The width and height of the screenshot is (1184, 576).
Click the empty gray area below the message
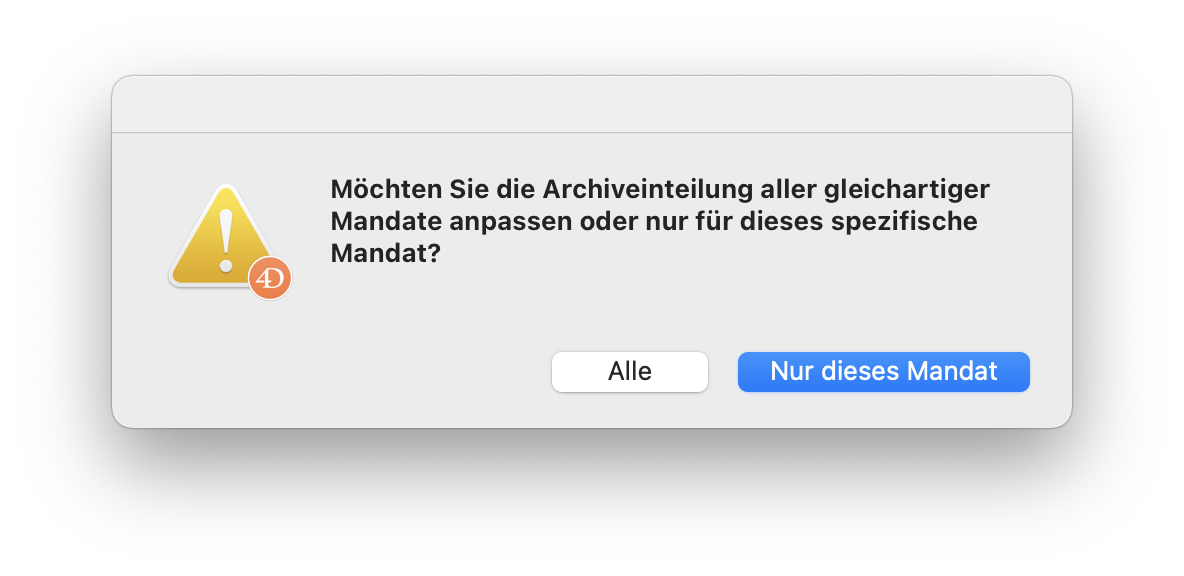point(592,310)
